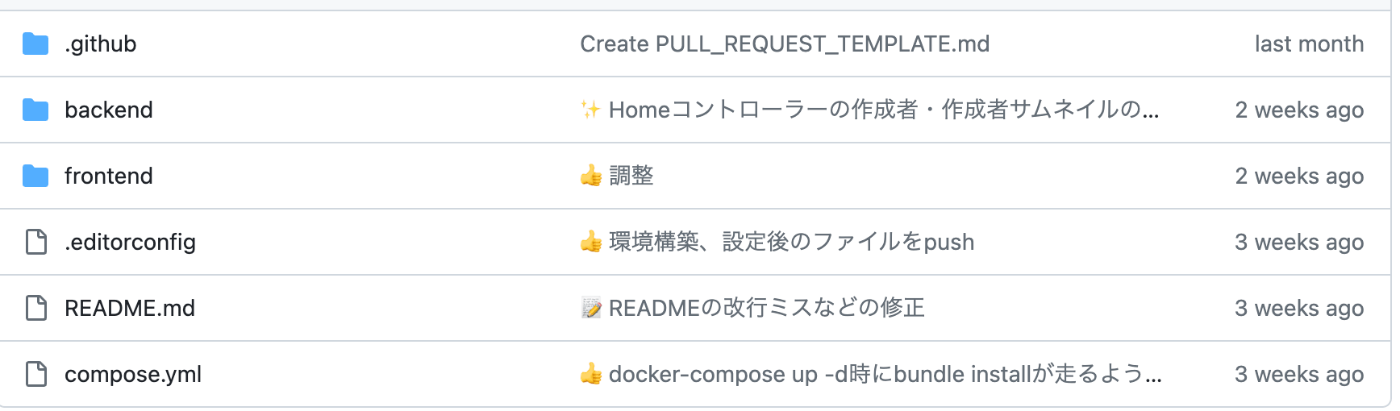Viewport: 1400px width, 411px height.
Task: Open the docker-compose up commit message
Action: [x=871, y=374]
